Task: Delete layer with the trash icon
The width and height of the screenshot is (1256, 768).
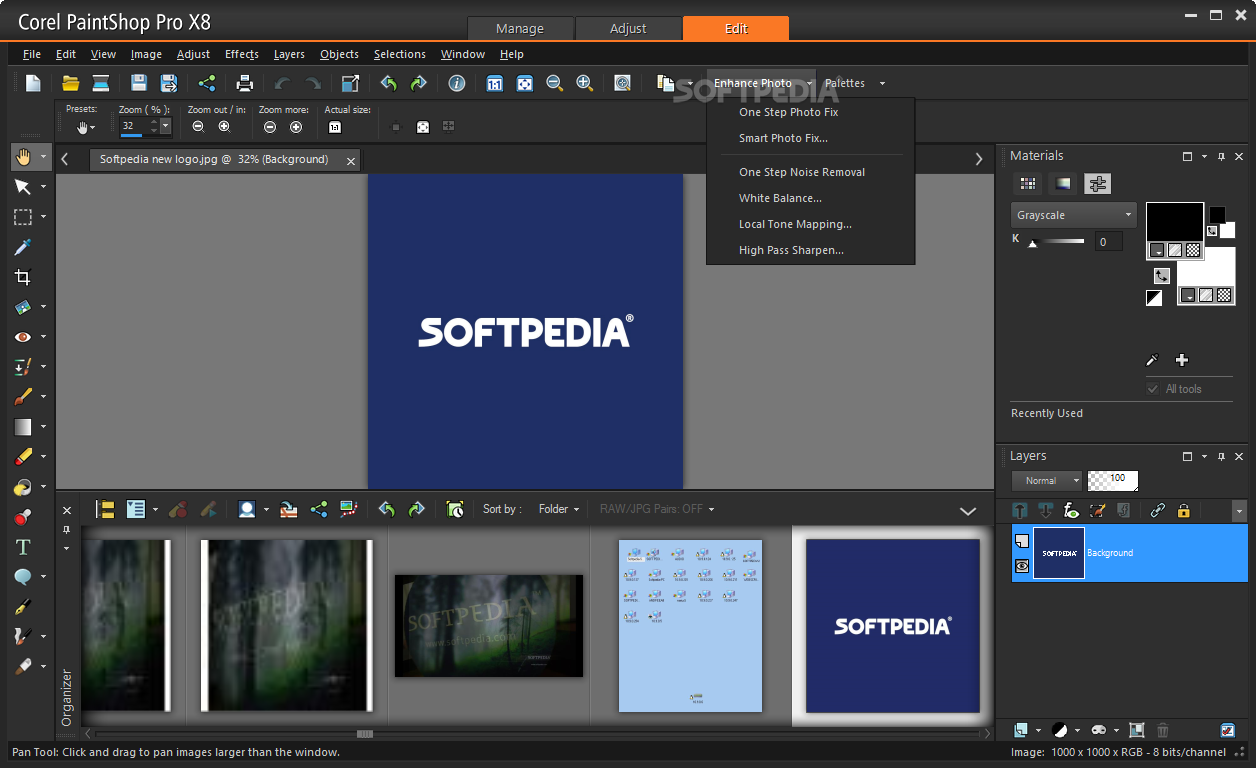Action: point(1163,731)
